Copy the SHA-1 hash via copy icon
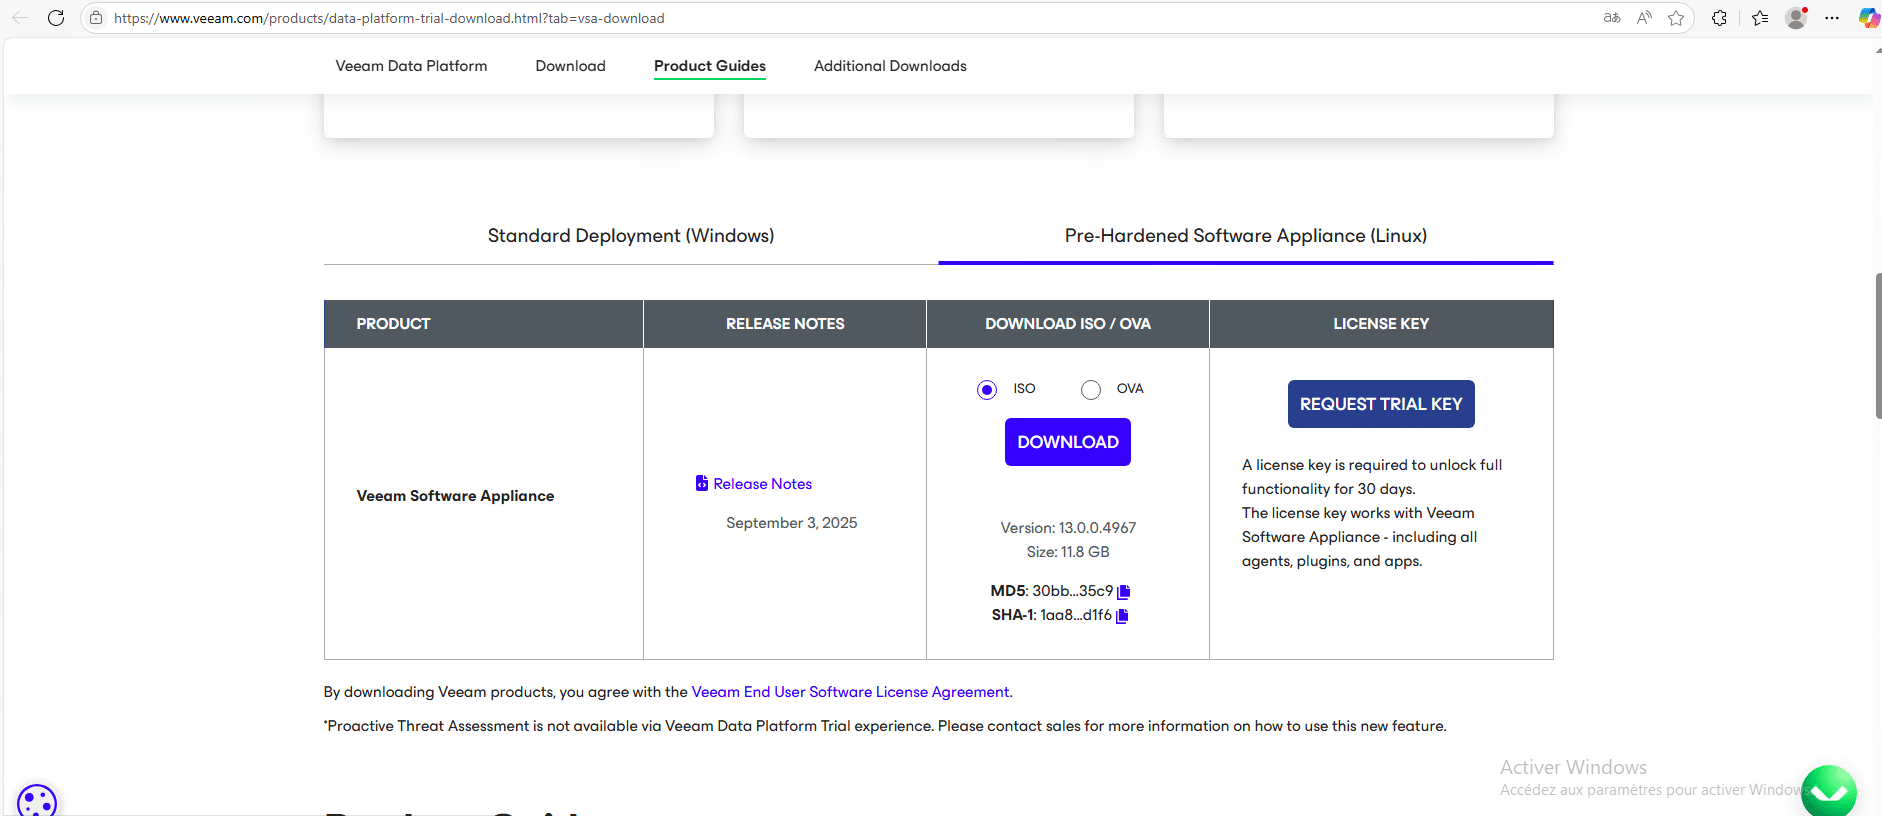 [x=1122, y=616]
